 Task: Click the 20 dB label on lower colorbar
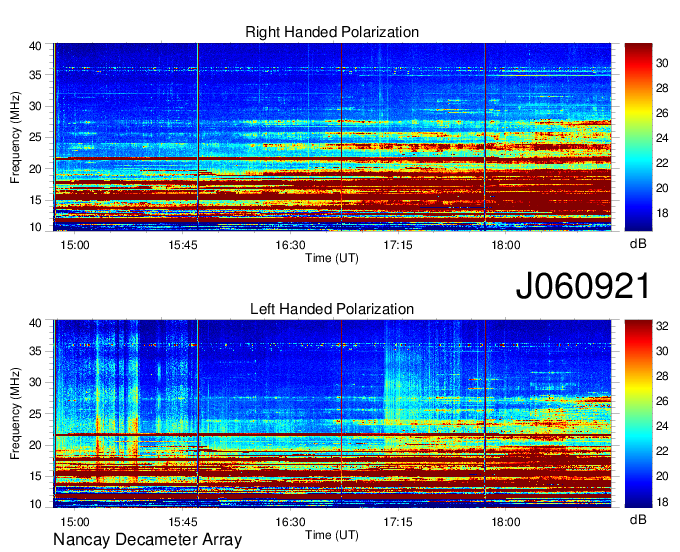pos(662,476)
